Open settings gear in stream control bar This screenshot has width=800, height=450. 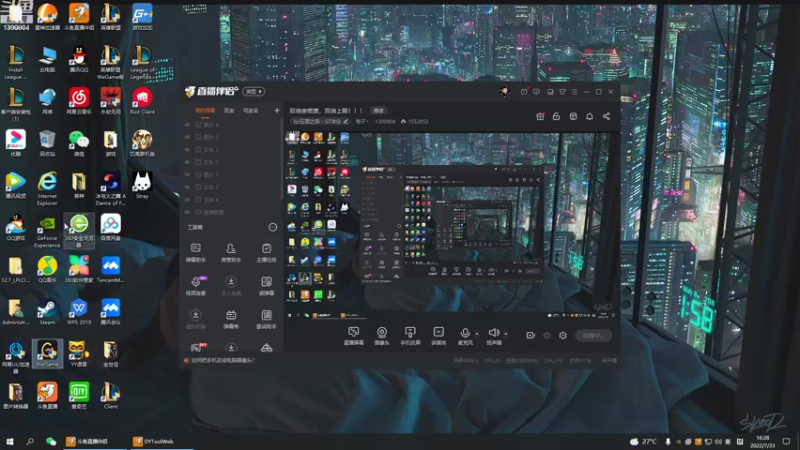[563, 335]
